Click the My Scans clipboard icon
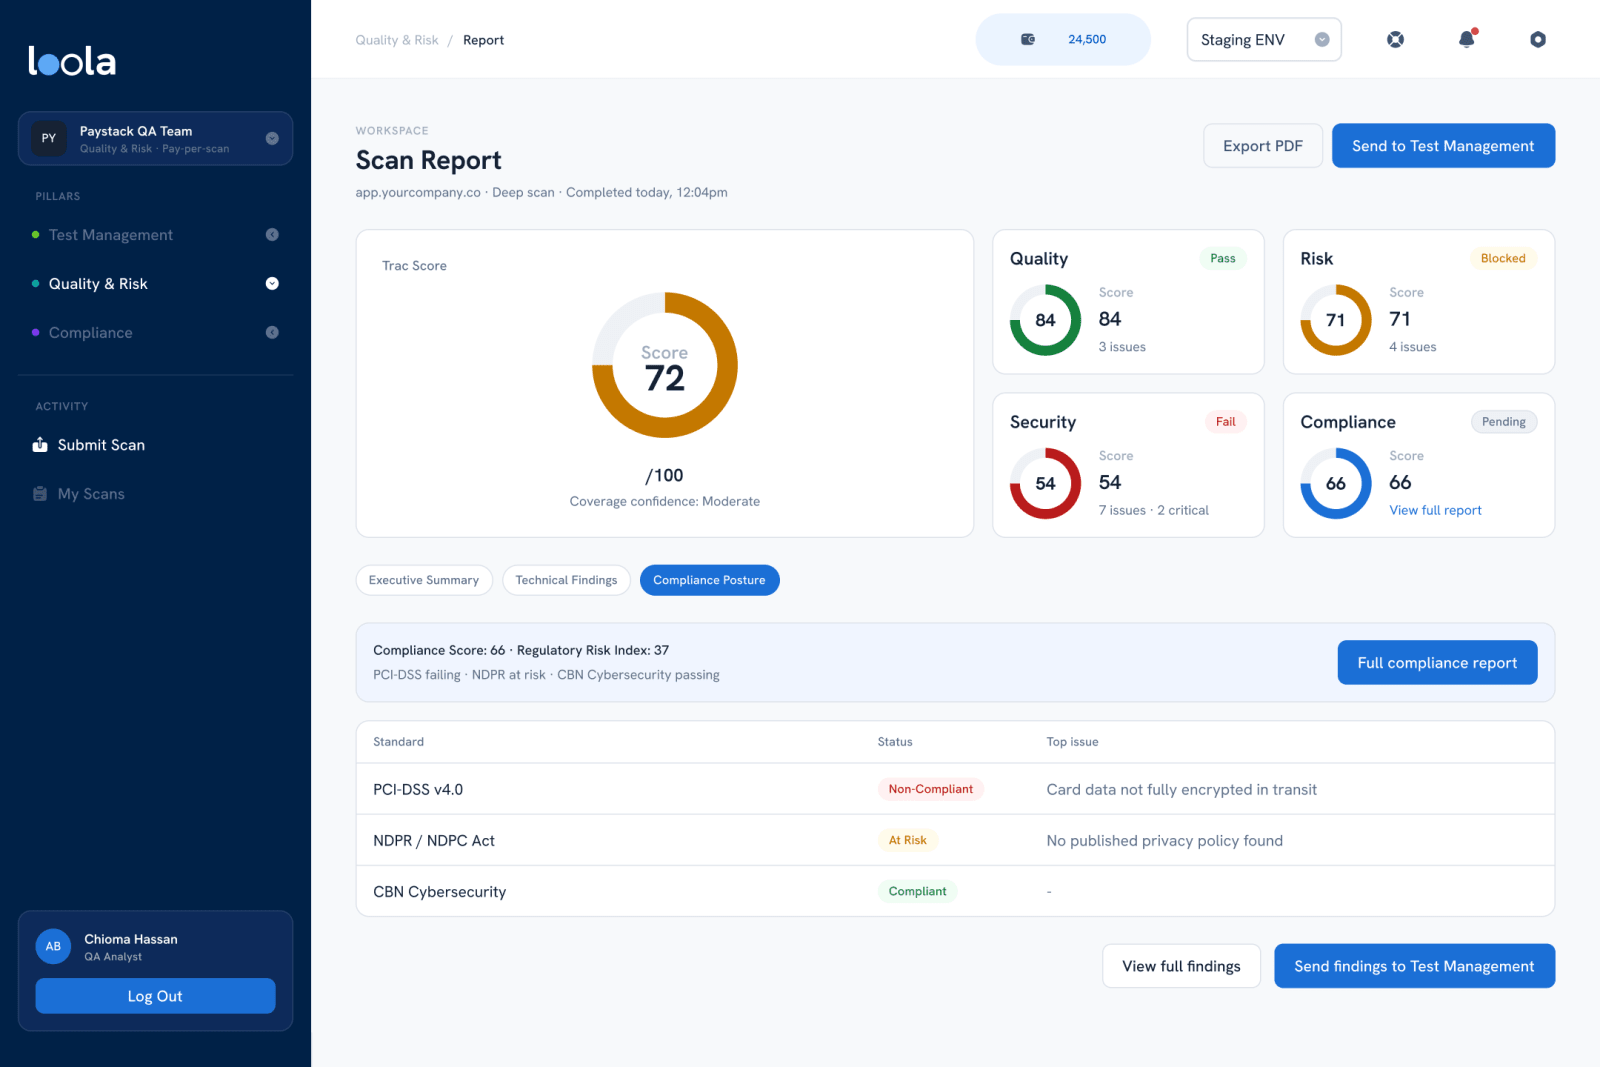 click(x=40, y=494)
